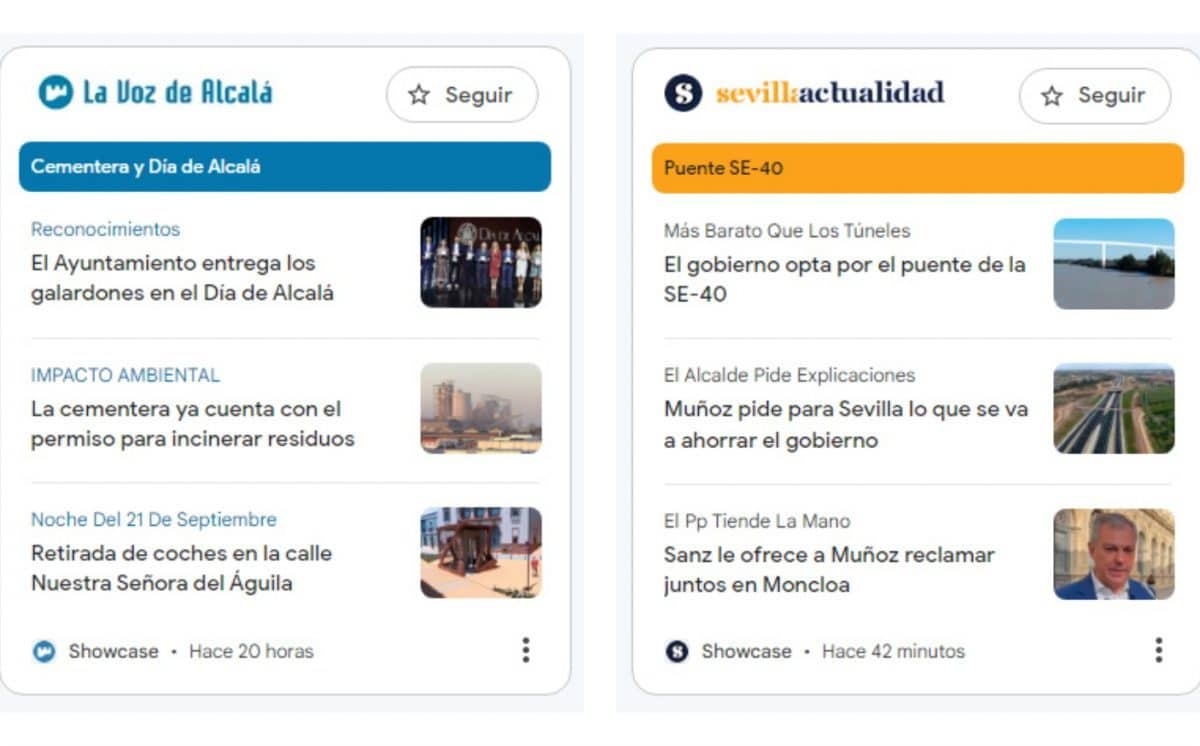Viewport: 1200px width, 746px height.
Task: Click the star in La Voz Seguir button
Action: click(419, 95)
